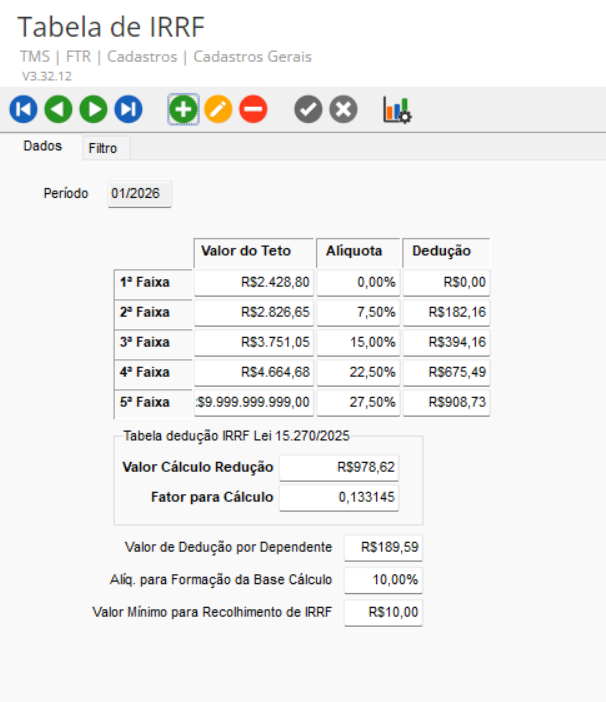Edit the current record with pencil icon
This screenshot has width=606, height=702.
click(x=218, y=110)
